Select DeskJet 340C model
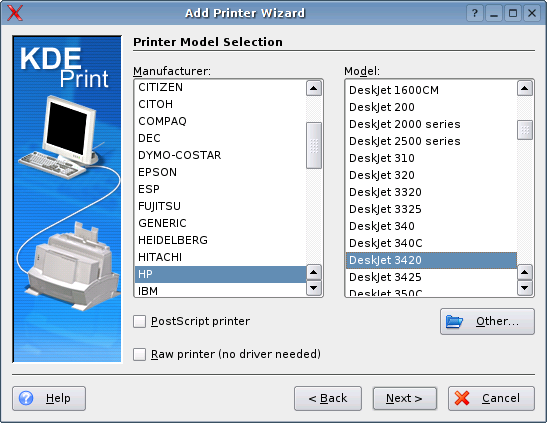The width and height of the screenshot is (547, 423). (x=431, y=243)
